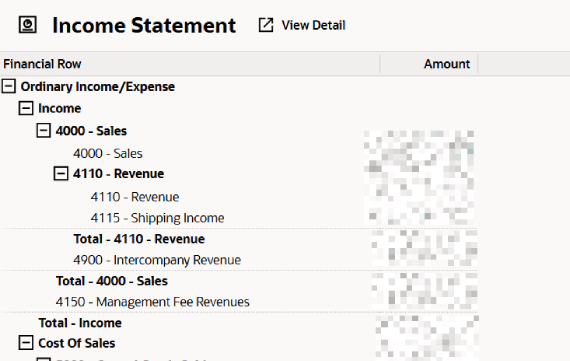Select the Cost Of Sales row label
This screenshot has width=570, height=361.
[x=77, y=343]
